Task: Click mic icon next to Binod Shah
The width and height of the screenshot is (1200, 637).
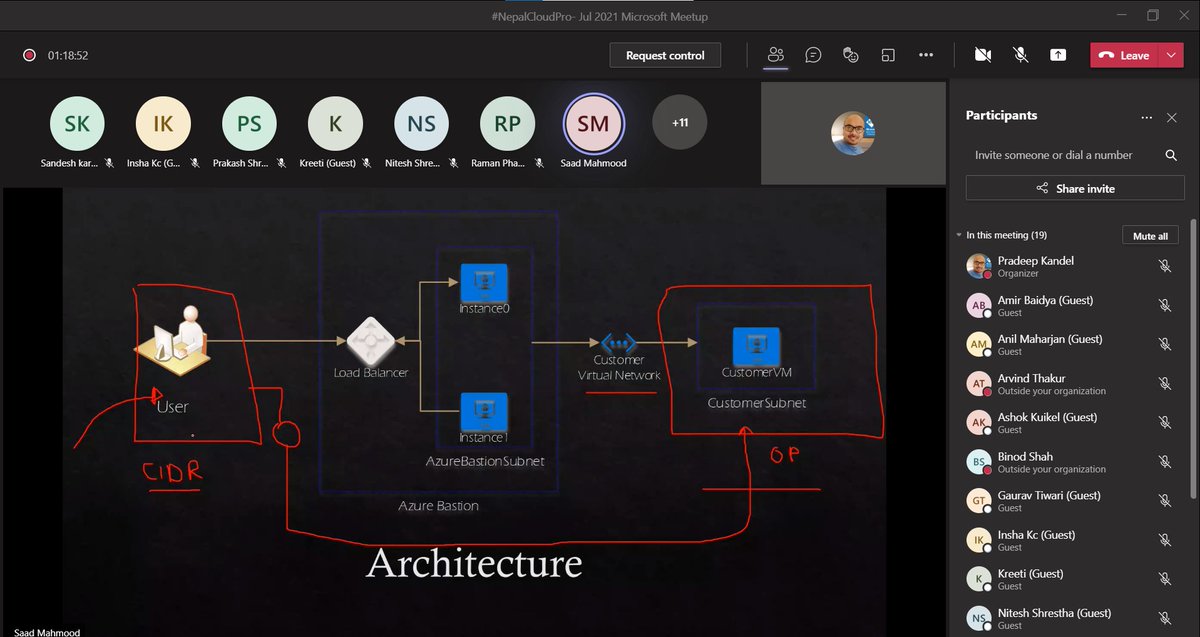Action: point(1165,462)
